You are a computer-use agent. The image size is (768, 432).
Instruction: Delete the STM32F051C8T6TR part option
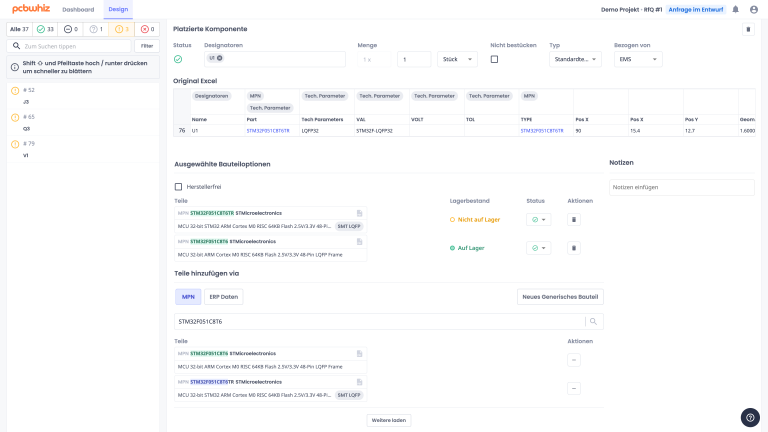(x=574, y=219)
